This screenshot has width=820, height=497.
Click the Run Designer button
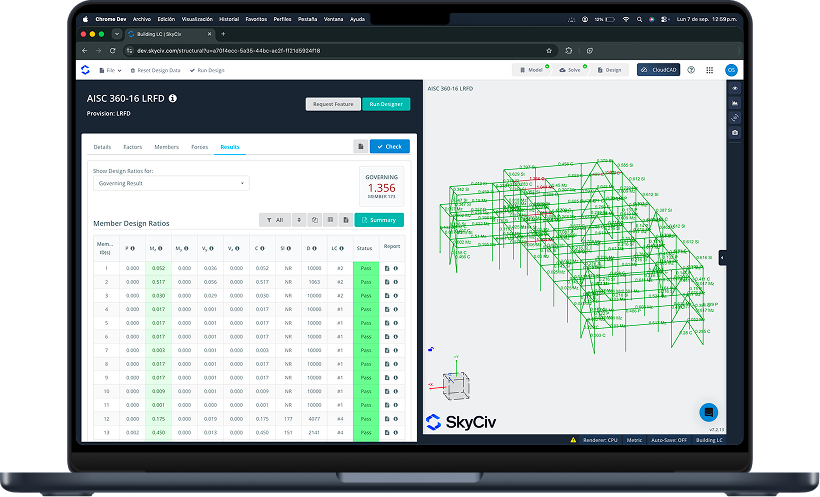[386, 104]
